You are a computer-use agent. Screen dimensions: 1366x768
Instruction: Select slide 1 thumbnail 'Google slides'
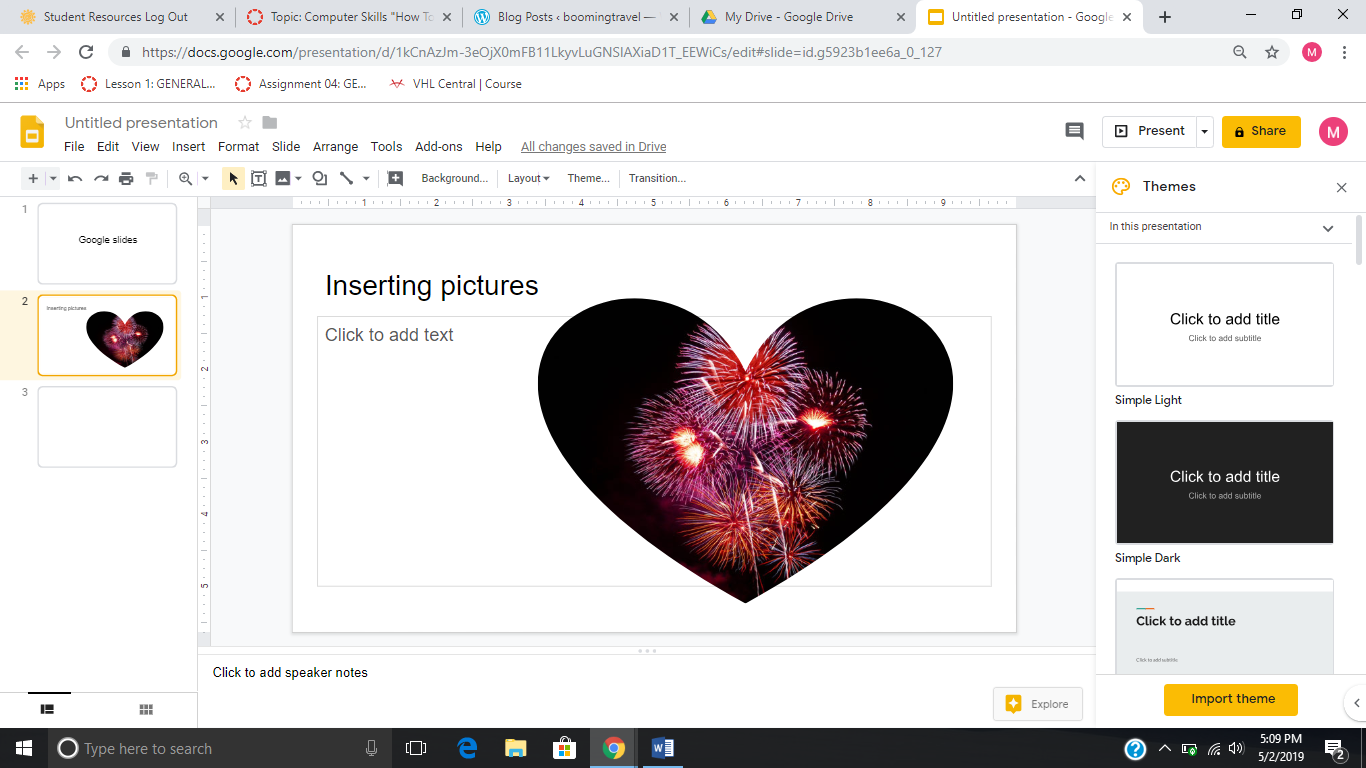107,243
